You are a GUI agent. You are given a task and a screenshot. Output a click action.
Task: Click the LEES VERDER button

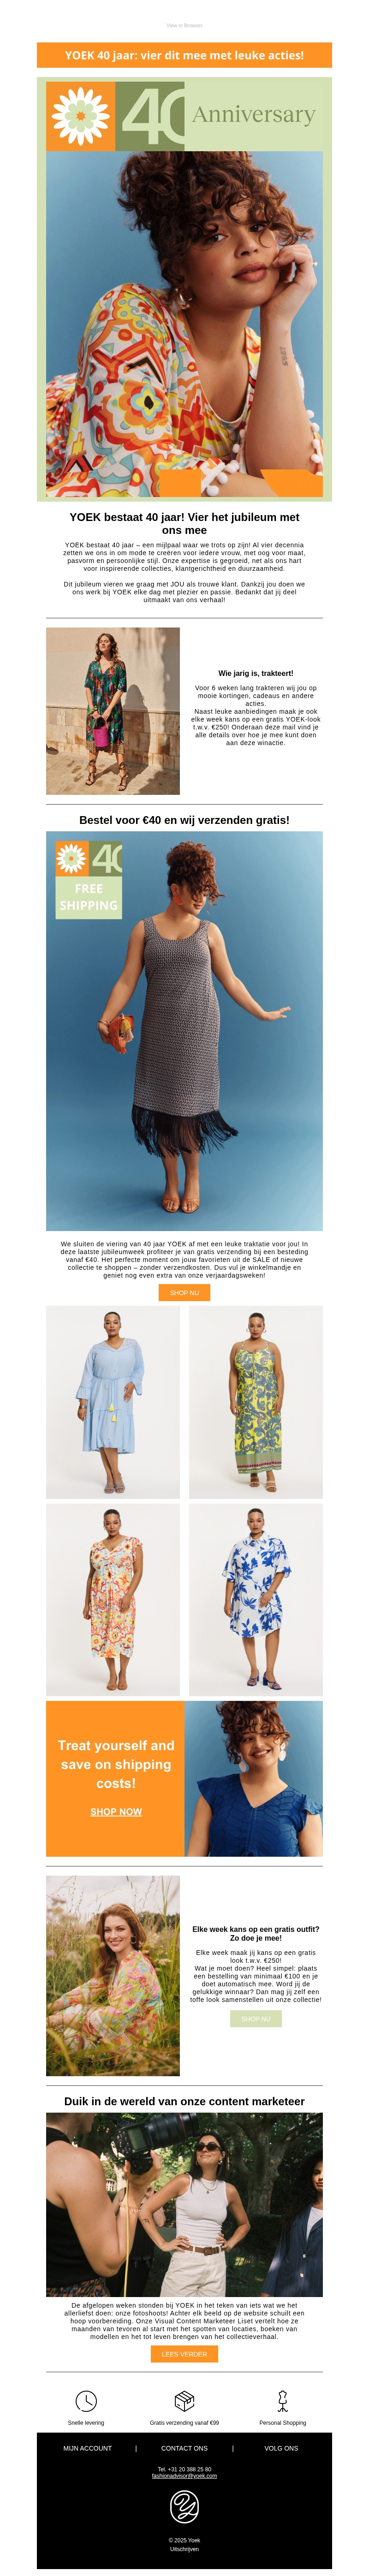click(x=184, y=2353)
